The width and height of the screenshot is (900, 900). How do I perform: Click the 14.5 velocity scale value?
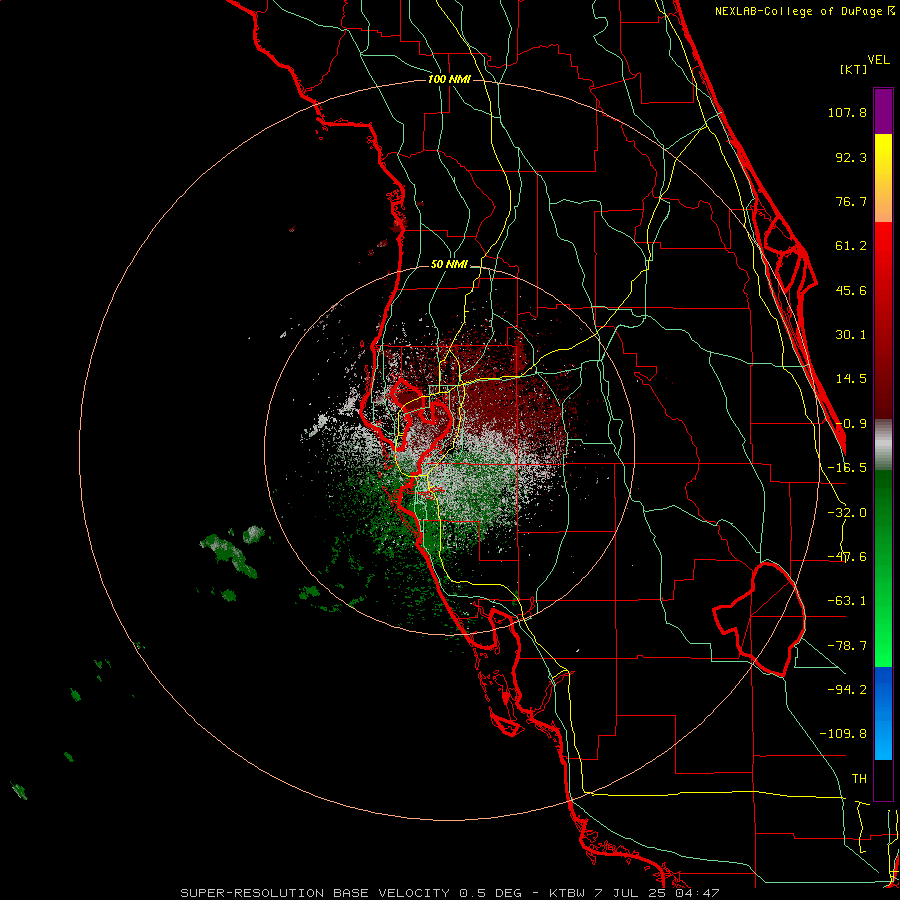851,379
